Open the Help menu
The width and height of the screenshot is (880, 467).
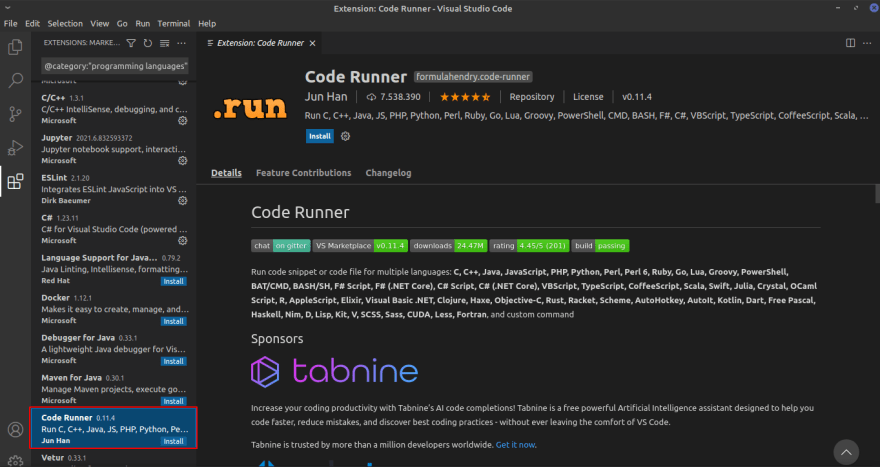207,24
